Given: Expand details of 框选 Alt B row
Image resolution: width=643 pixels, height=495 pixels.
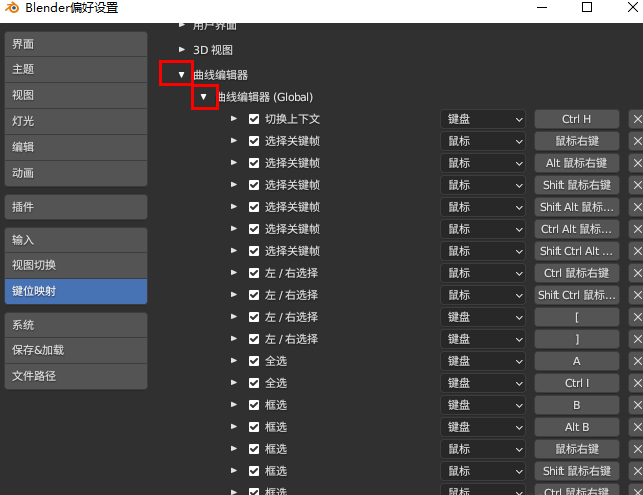Looking at the screenshot, I should pyautogui.click(x=234, y=427).
